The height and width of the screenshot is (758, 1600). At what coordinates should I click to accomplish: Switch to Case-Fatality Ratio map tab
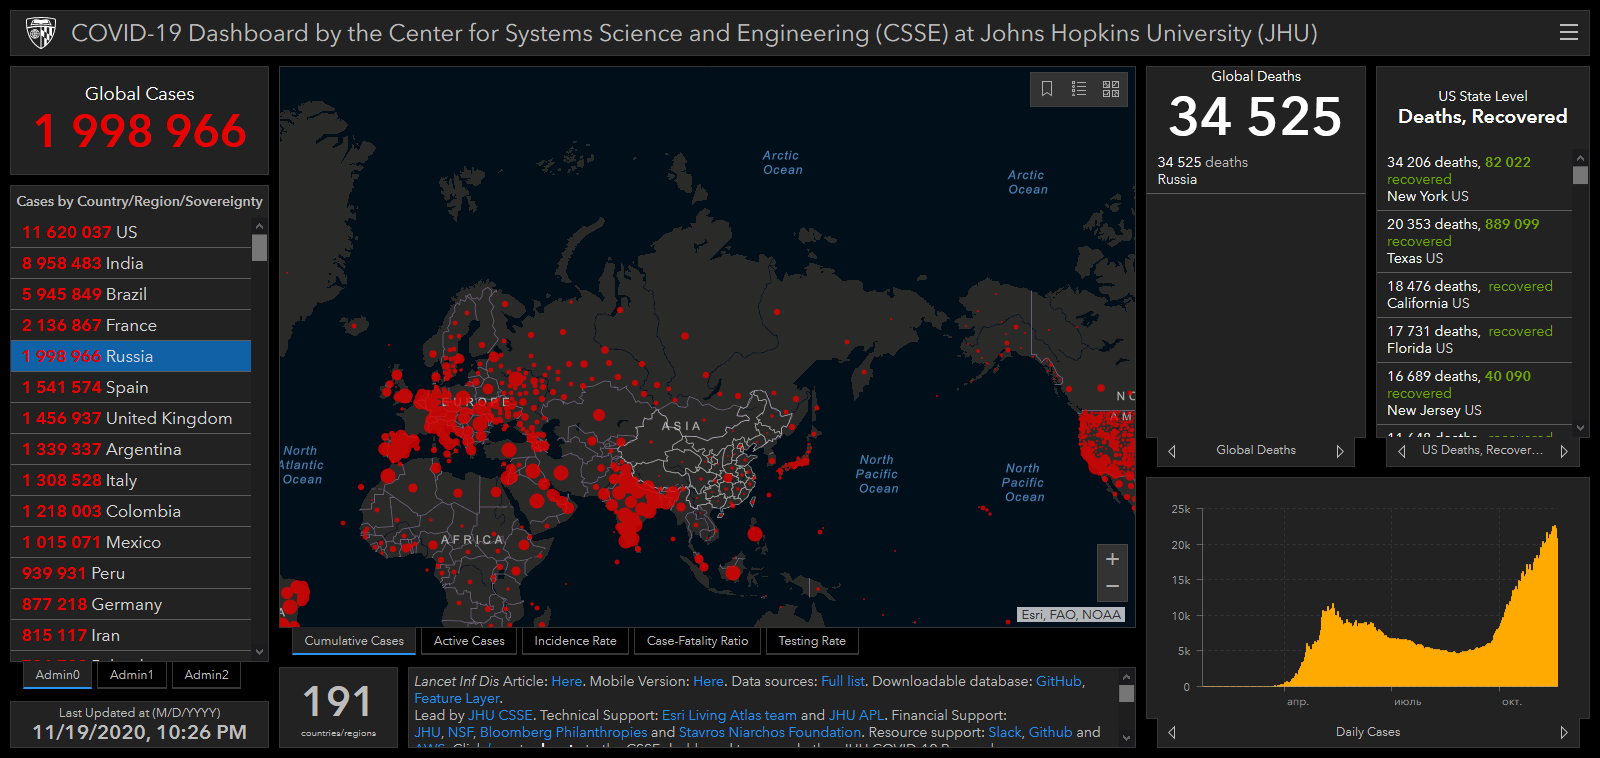pos(697,641)
